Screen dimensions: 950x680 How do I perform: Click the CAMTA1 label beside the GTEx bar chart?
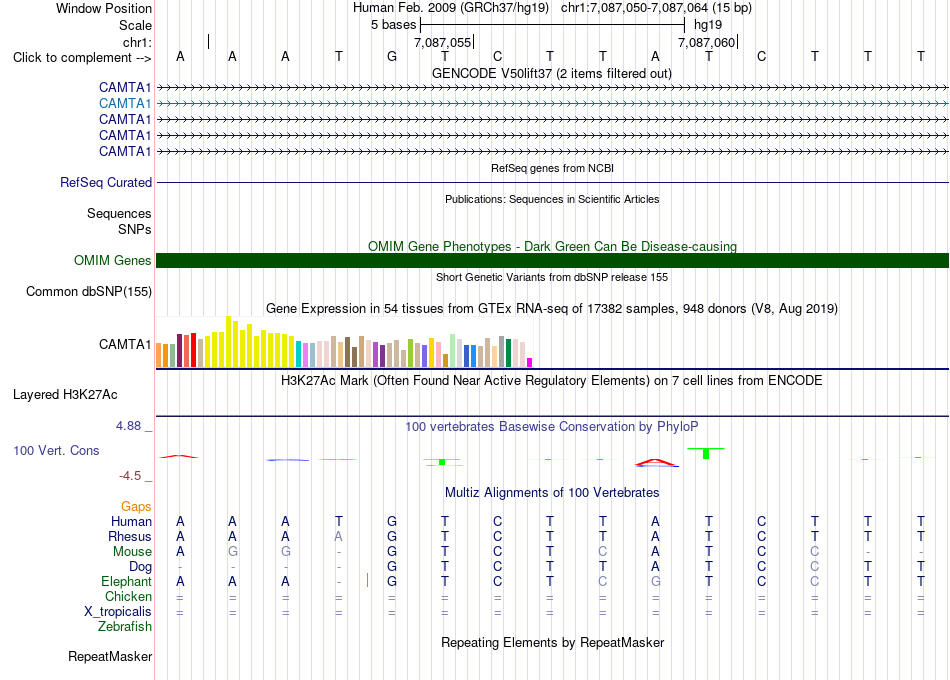(125, 344)
